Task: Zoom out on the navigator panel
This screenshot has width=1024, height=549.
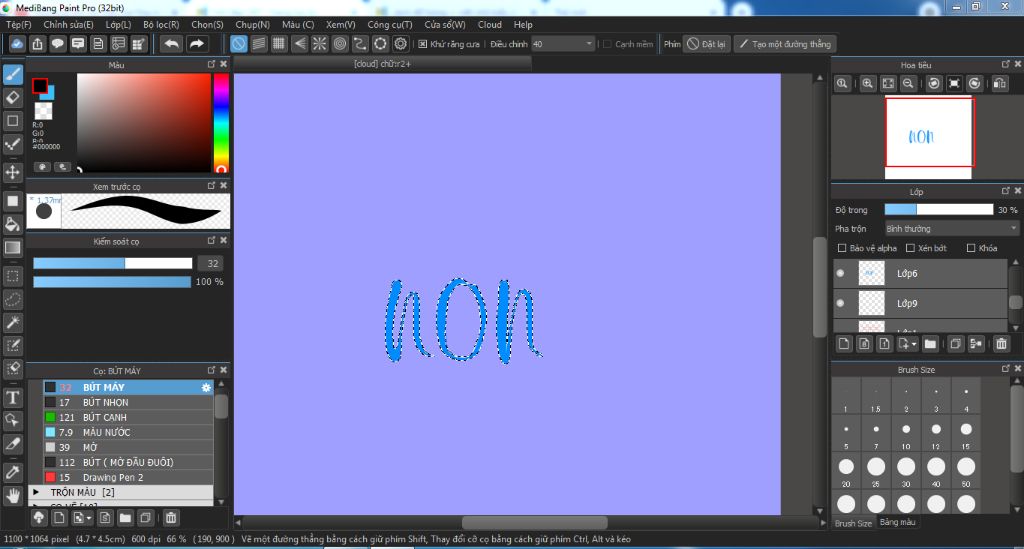Action: click(908, 84)
